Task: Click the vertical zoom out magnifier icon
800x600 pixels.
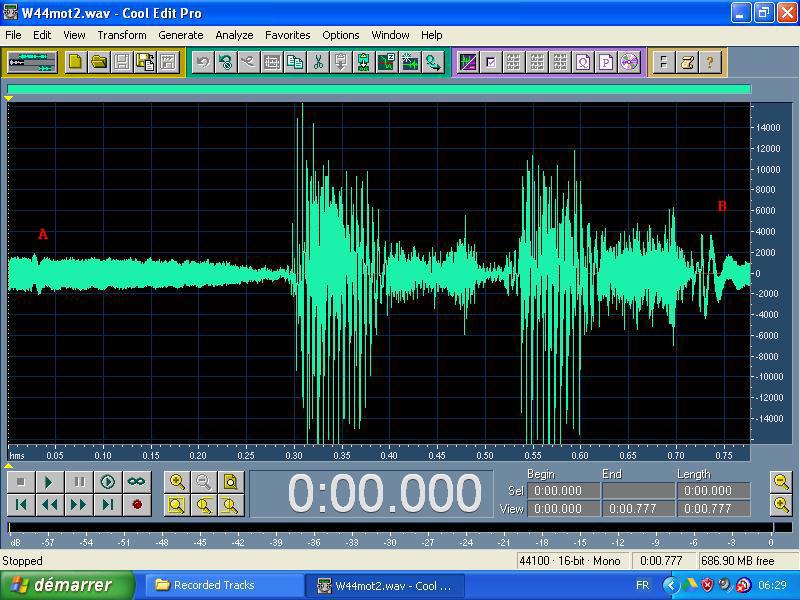Action: click(781, 482)
